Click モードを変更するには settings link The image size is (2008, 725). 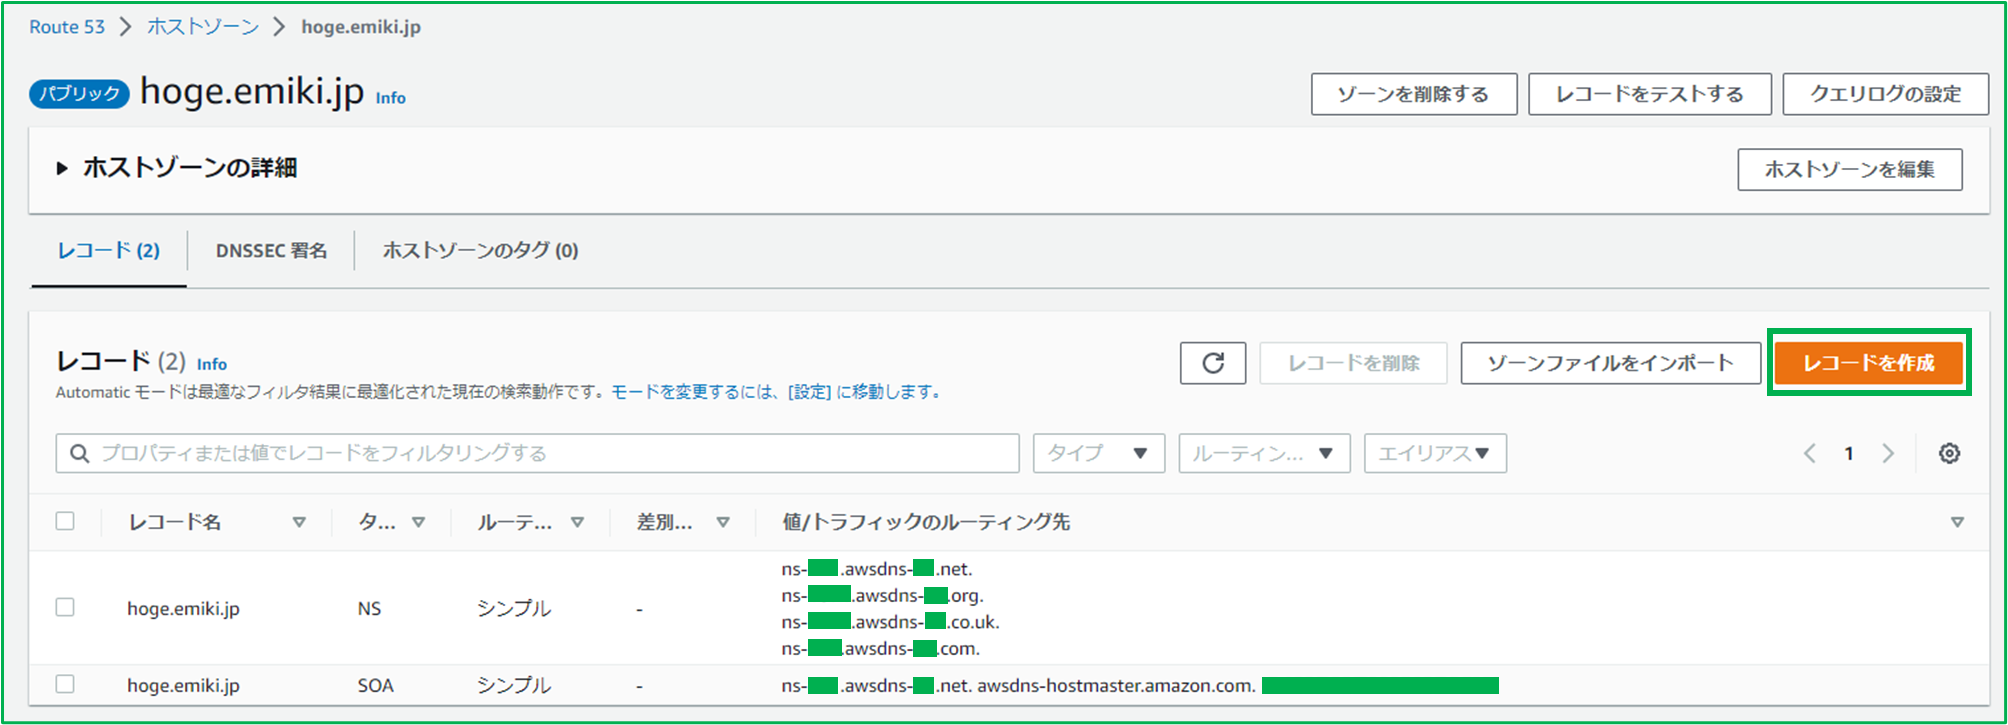click(x=777, y=392)
